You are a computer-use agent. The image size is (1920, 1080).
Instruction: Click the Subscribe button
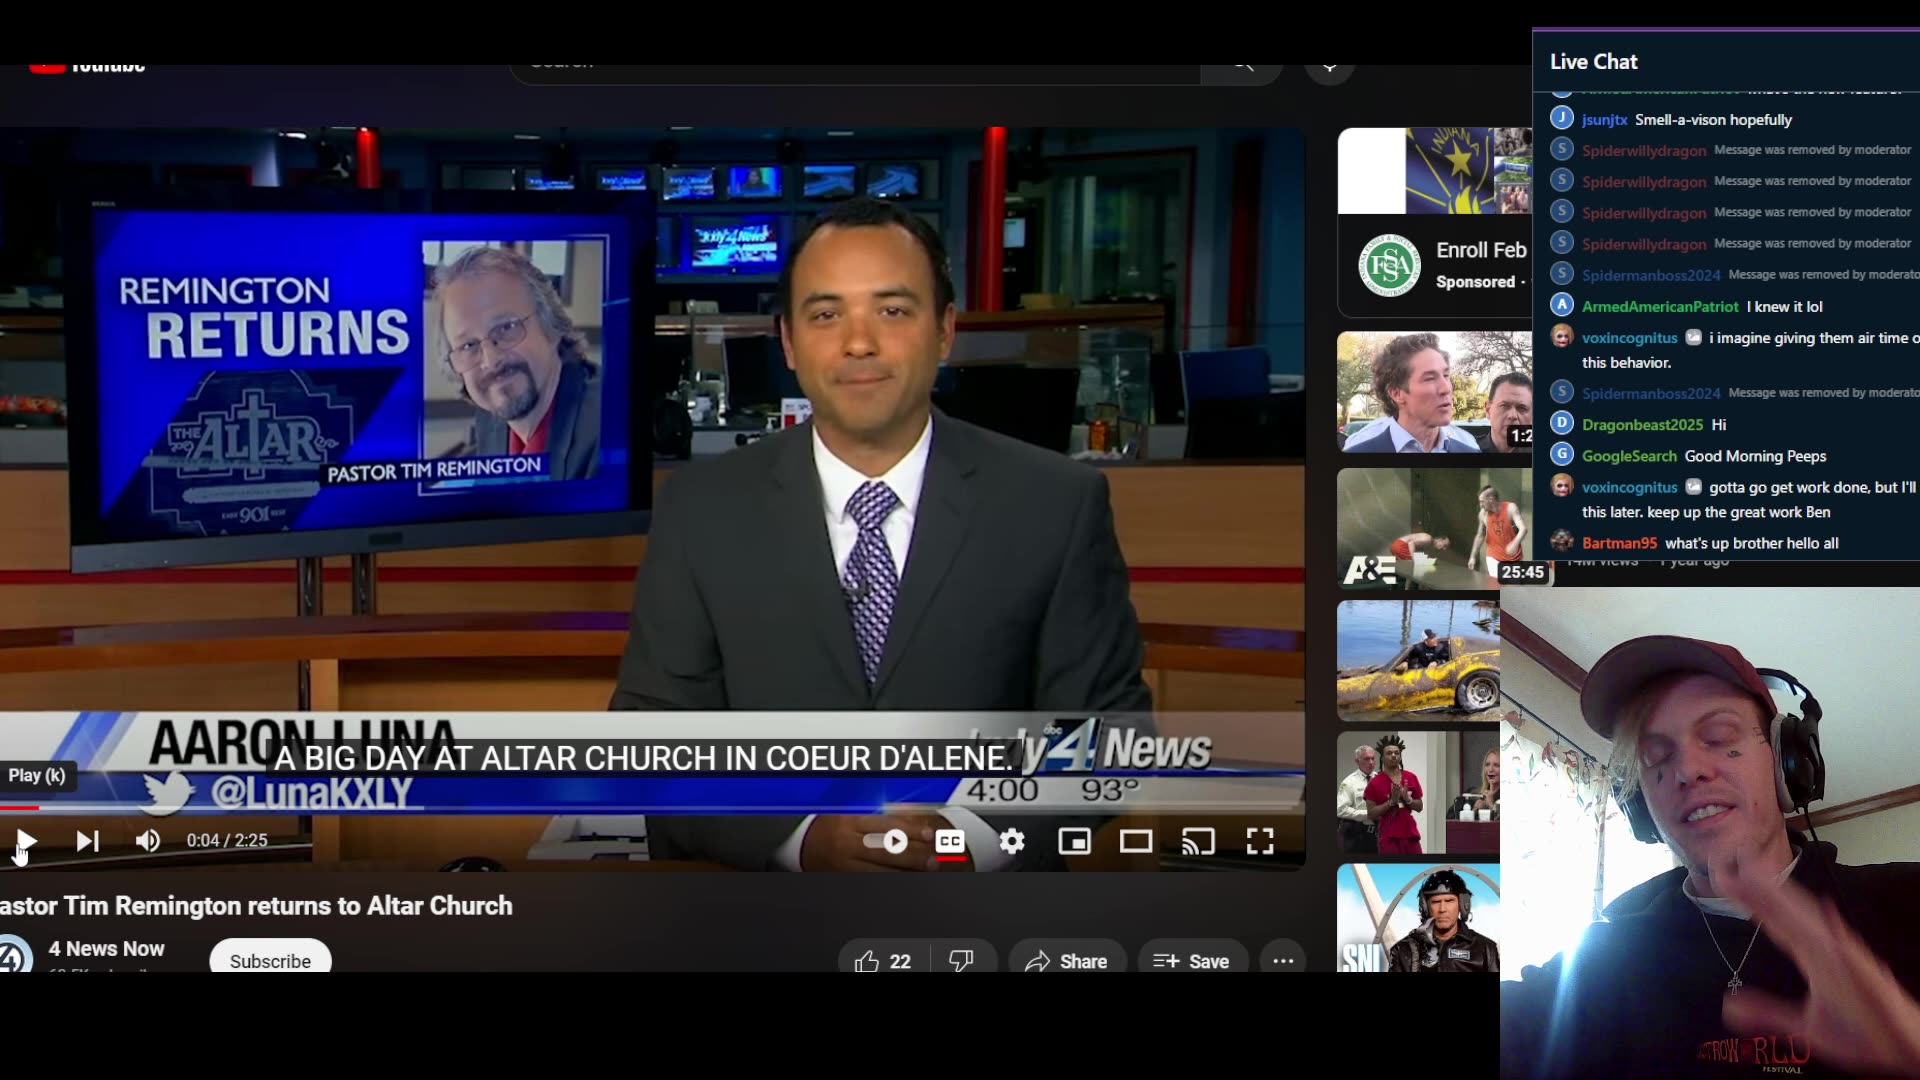pyautogui.click(x=270, y=960)
